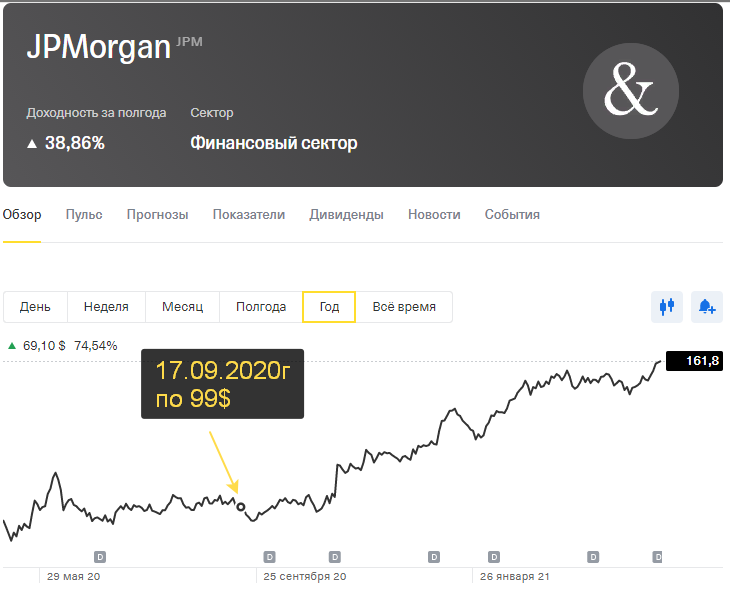Switch chart to candlestick view

pos(667,306)
